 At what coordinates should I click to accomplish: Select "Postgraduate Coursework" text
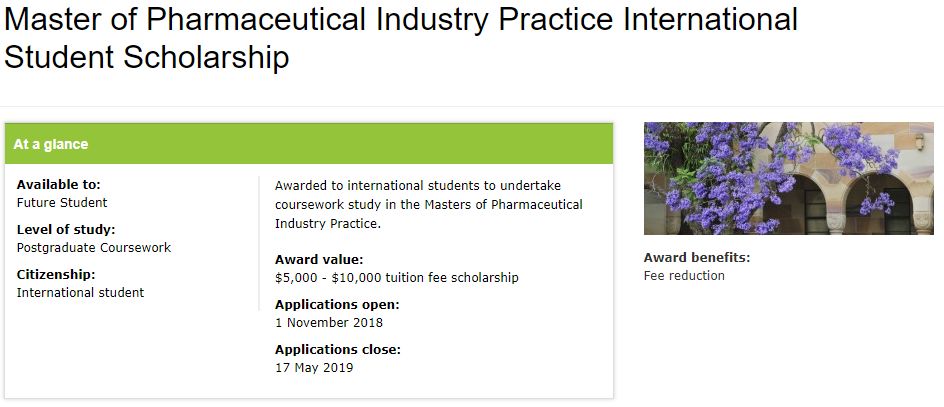click(x=94, y=248)
